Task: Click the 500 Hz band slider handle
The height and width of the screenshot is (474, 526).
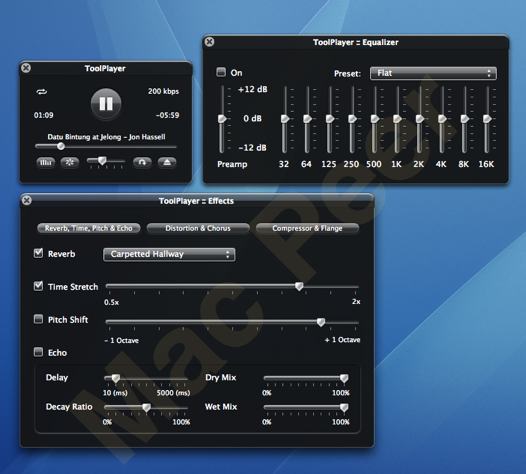Action: [375, 119]
